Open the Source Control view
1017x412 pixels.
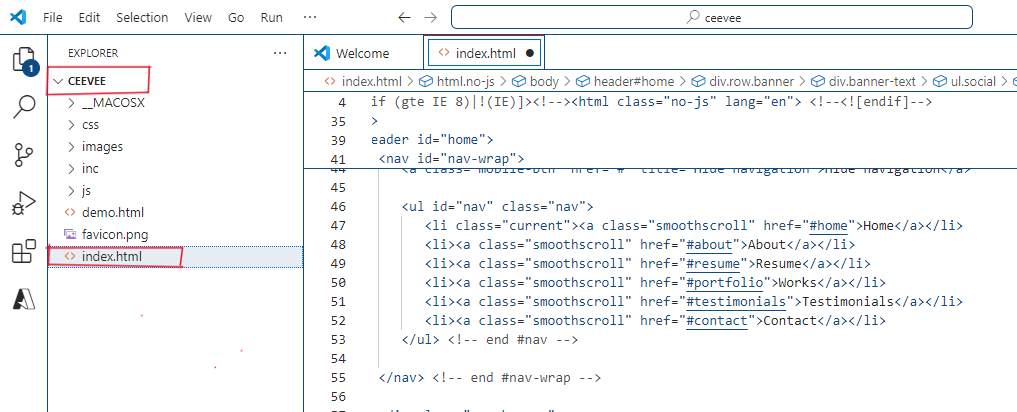(24, 156)
